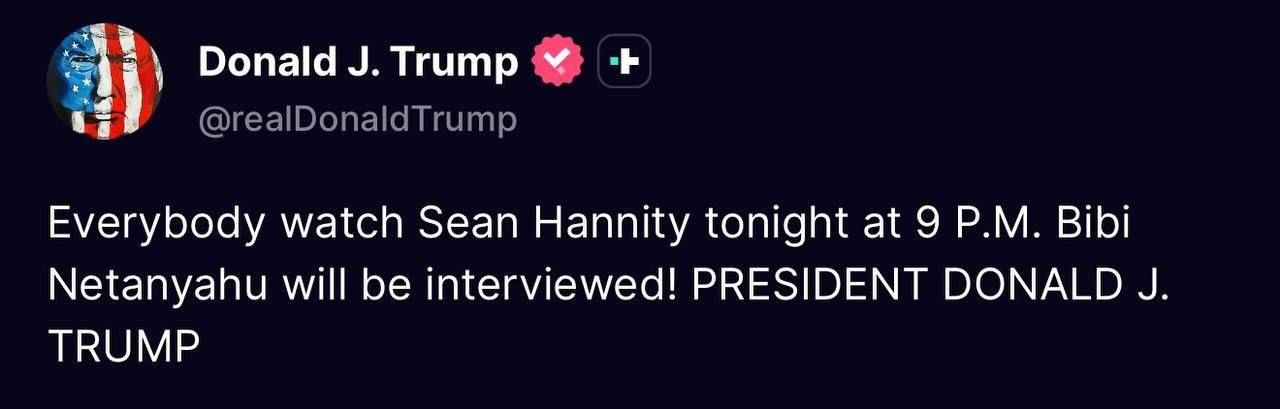Click "Trump" in the bold display name
The image size is (1280, 409).
(x=453, y=63)
